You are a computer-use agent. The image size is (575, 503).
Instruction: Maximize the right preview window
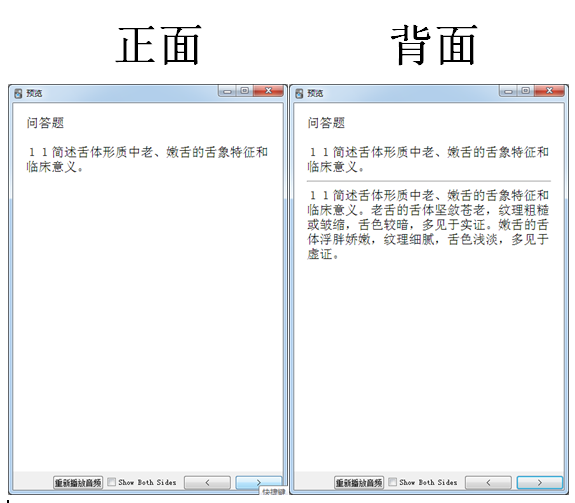tap(525, 91)
